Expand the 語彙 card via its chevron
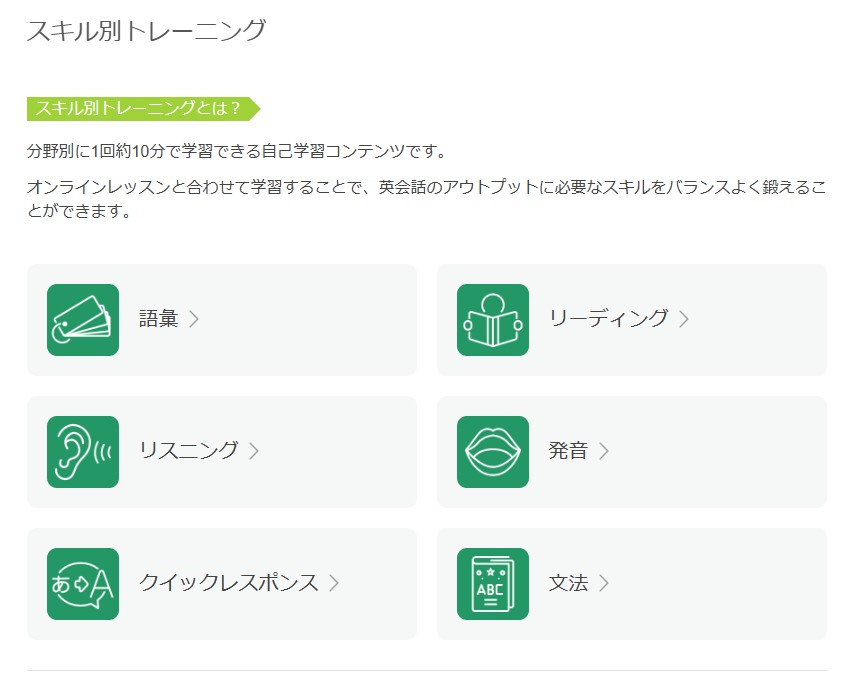 tap(197, 320)
